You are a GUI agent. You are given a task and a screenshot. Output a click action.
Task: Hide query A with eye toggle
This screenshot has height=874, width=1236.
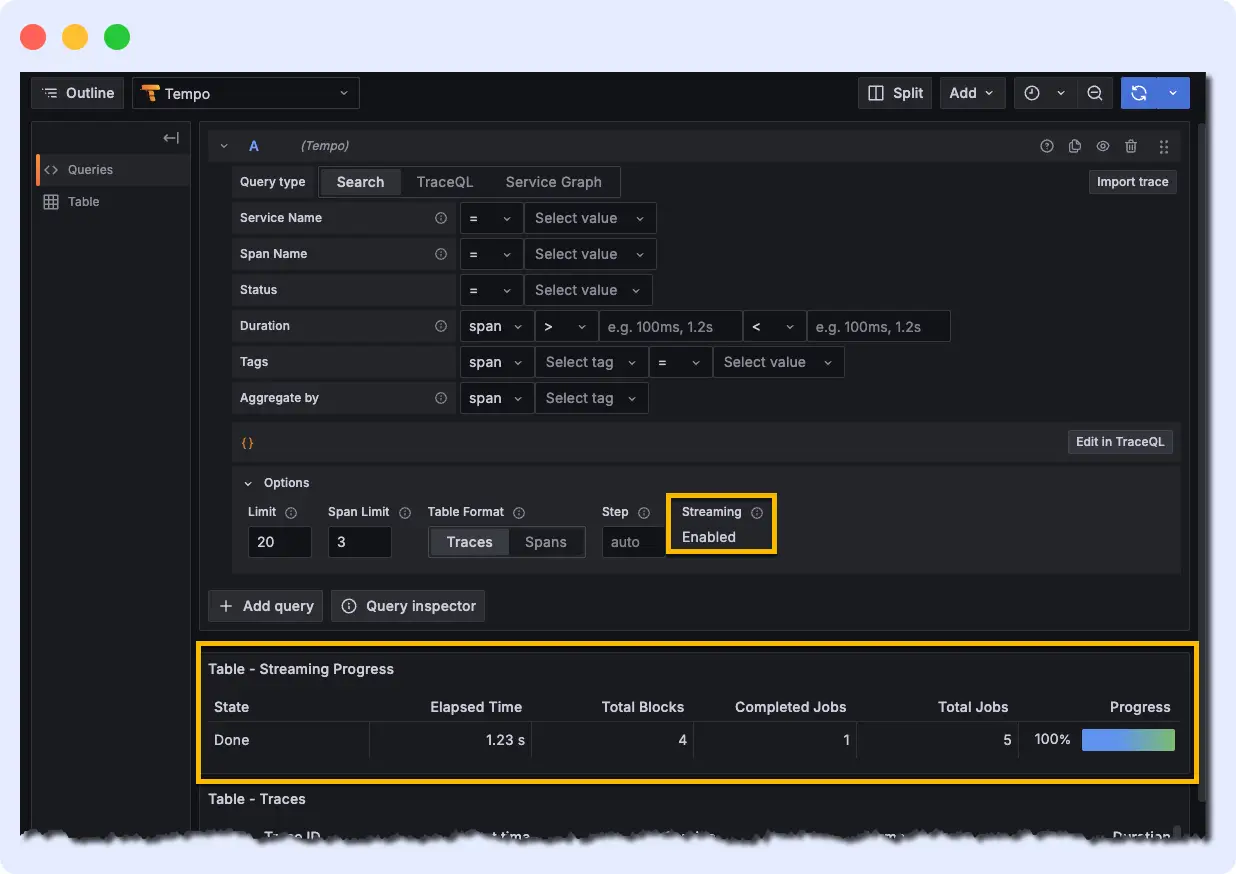tap(1103, 146)
